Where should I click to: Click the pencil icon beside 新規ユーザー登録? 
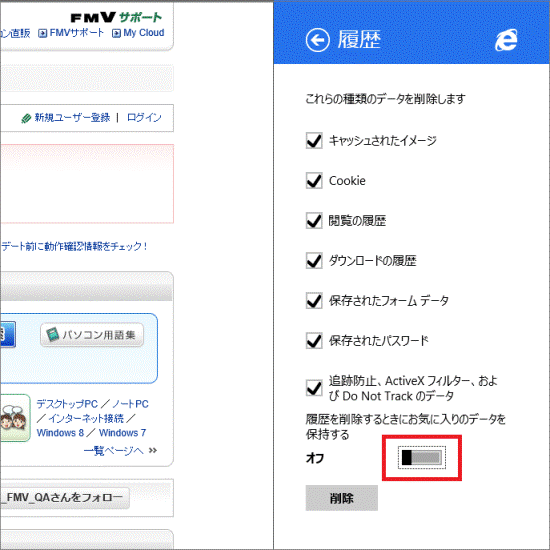(x=26, y=119)
